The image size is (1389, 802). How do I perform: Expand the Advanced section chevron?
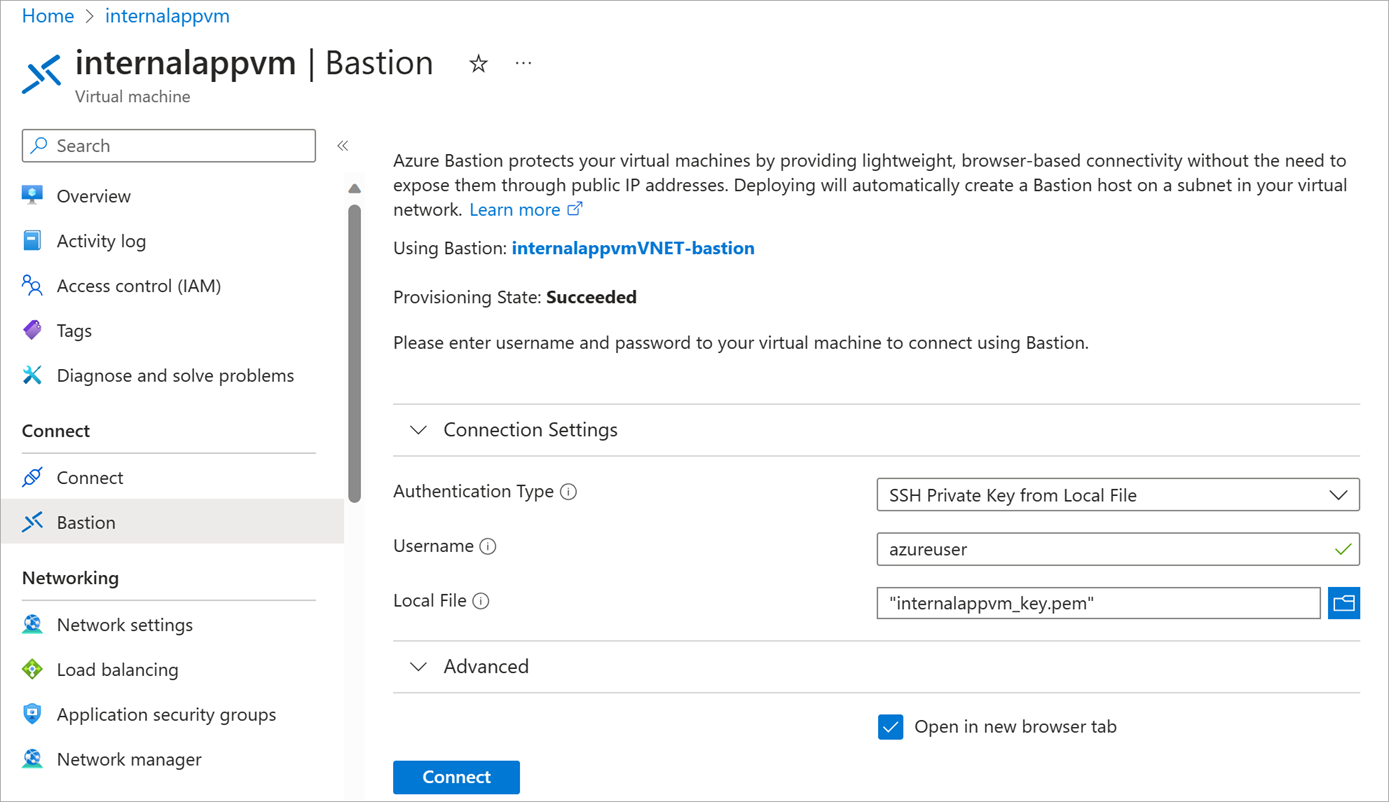coord(418,667)
